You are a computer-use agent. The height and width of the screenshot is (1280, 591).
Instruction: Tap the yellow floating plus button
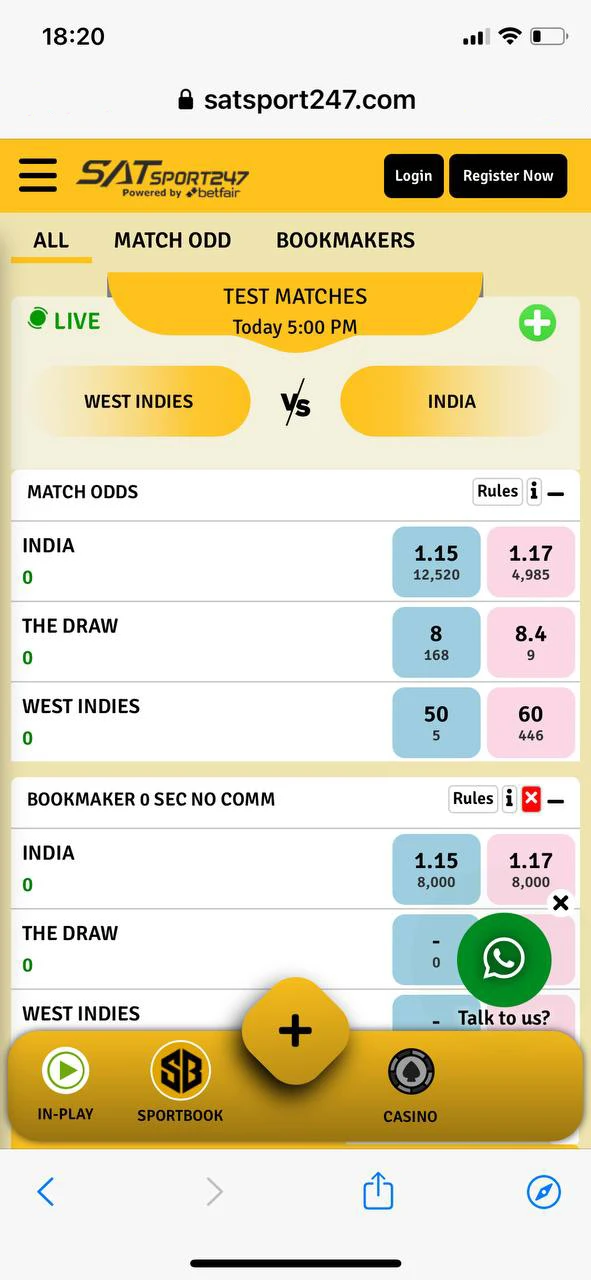[295, 1029]
